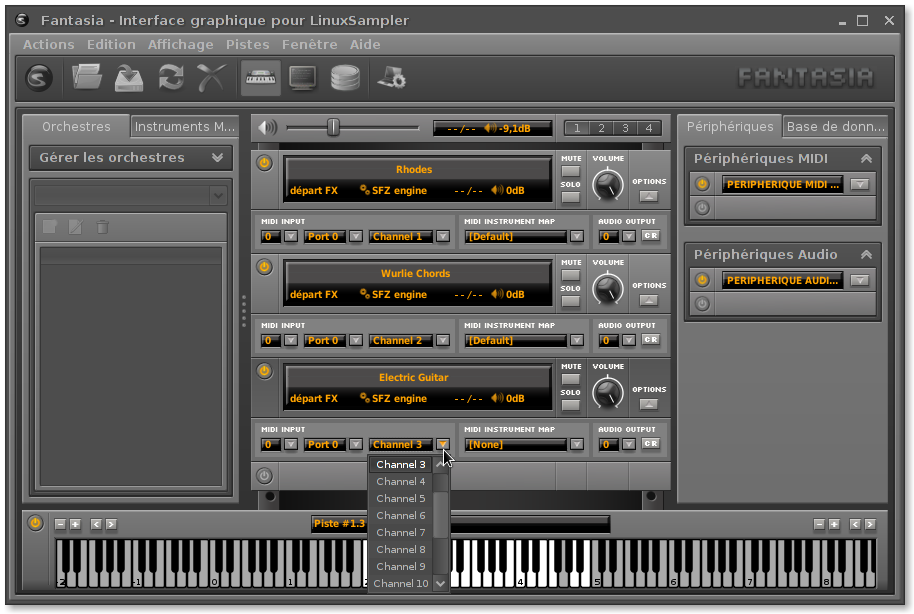Open the PERIPHERIQUE MIDI device dropdown arrow
The height and width of the screenshot is (614, 914).
tap(859, 184)
